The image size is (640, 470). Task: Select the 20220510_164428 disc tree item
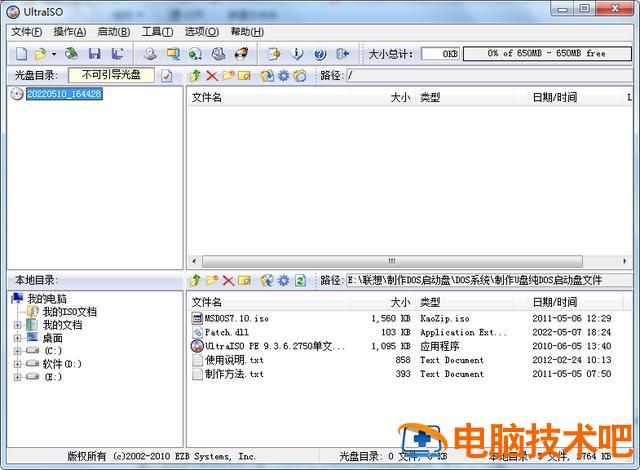tap(64, 94)
